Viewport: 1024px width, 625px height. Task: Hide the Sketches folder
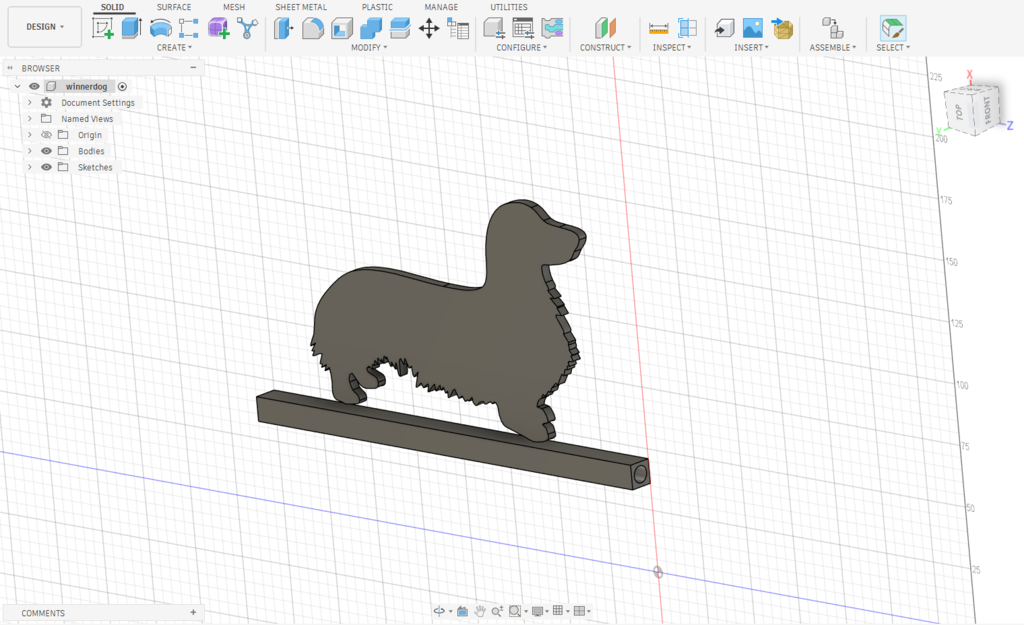[46, 167]
